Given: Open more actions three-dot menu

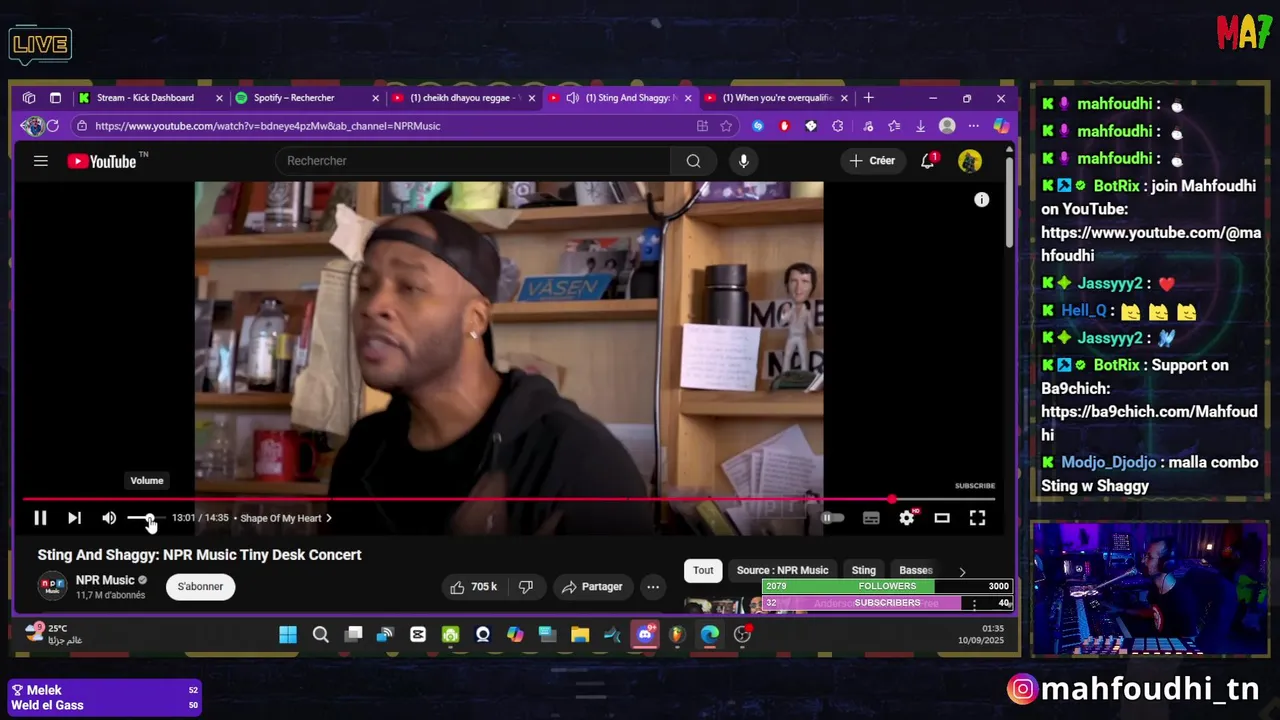Looking at the screenshot, I should click(653, 587).
